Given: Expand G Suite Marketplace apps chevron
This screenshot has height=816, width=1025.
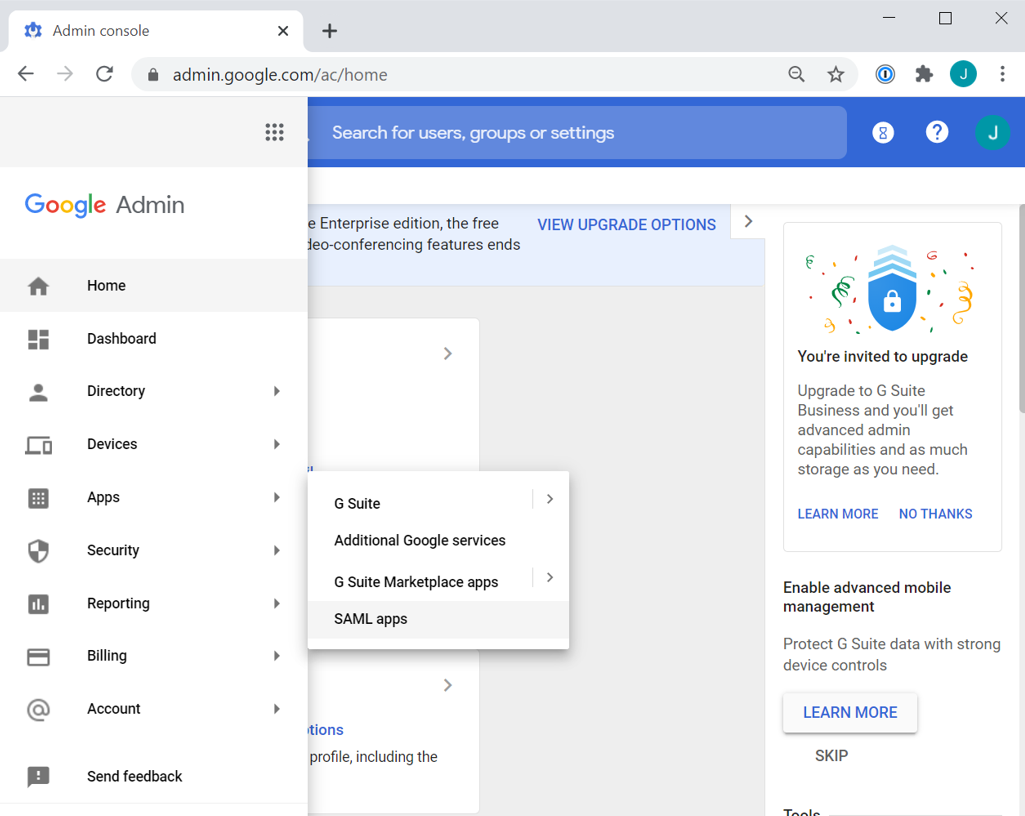Looking at the screenshot, I should (550, 578).
